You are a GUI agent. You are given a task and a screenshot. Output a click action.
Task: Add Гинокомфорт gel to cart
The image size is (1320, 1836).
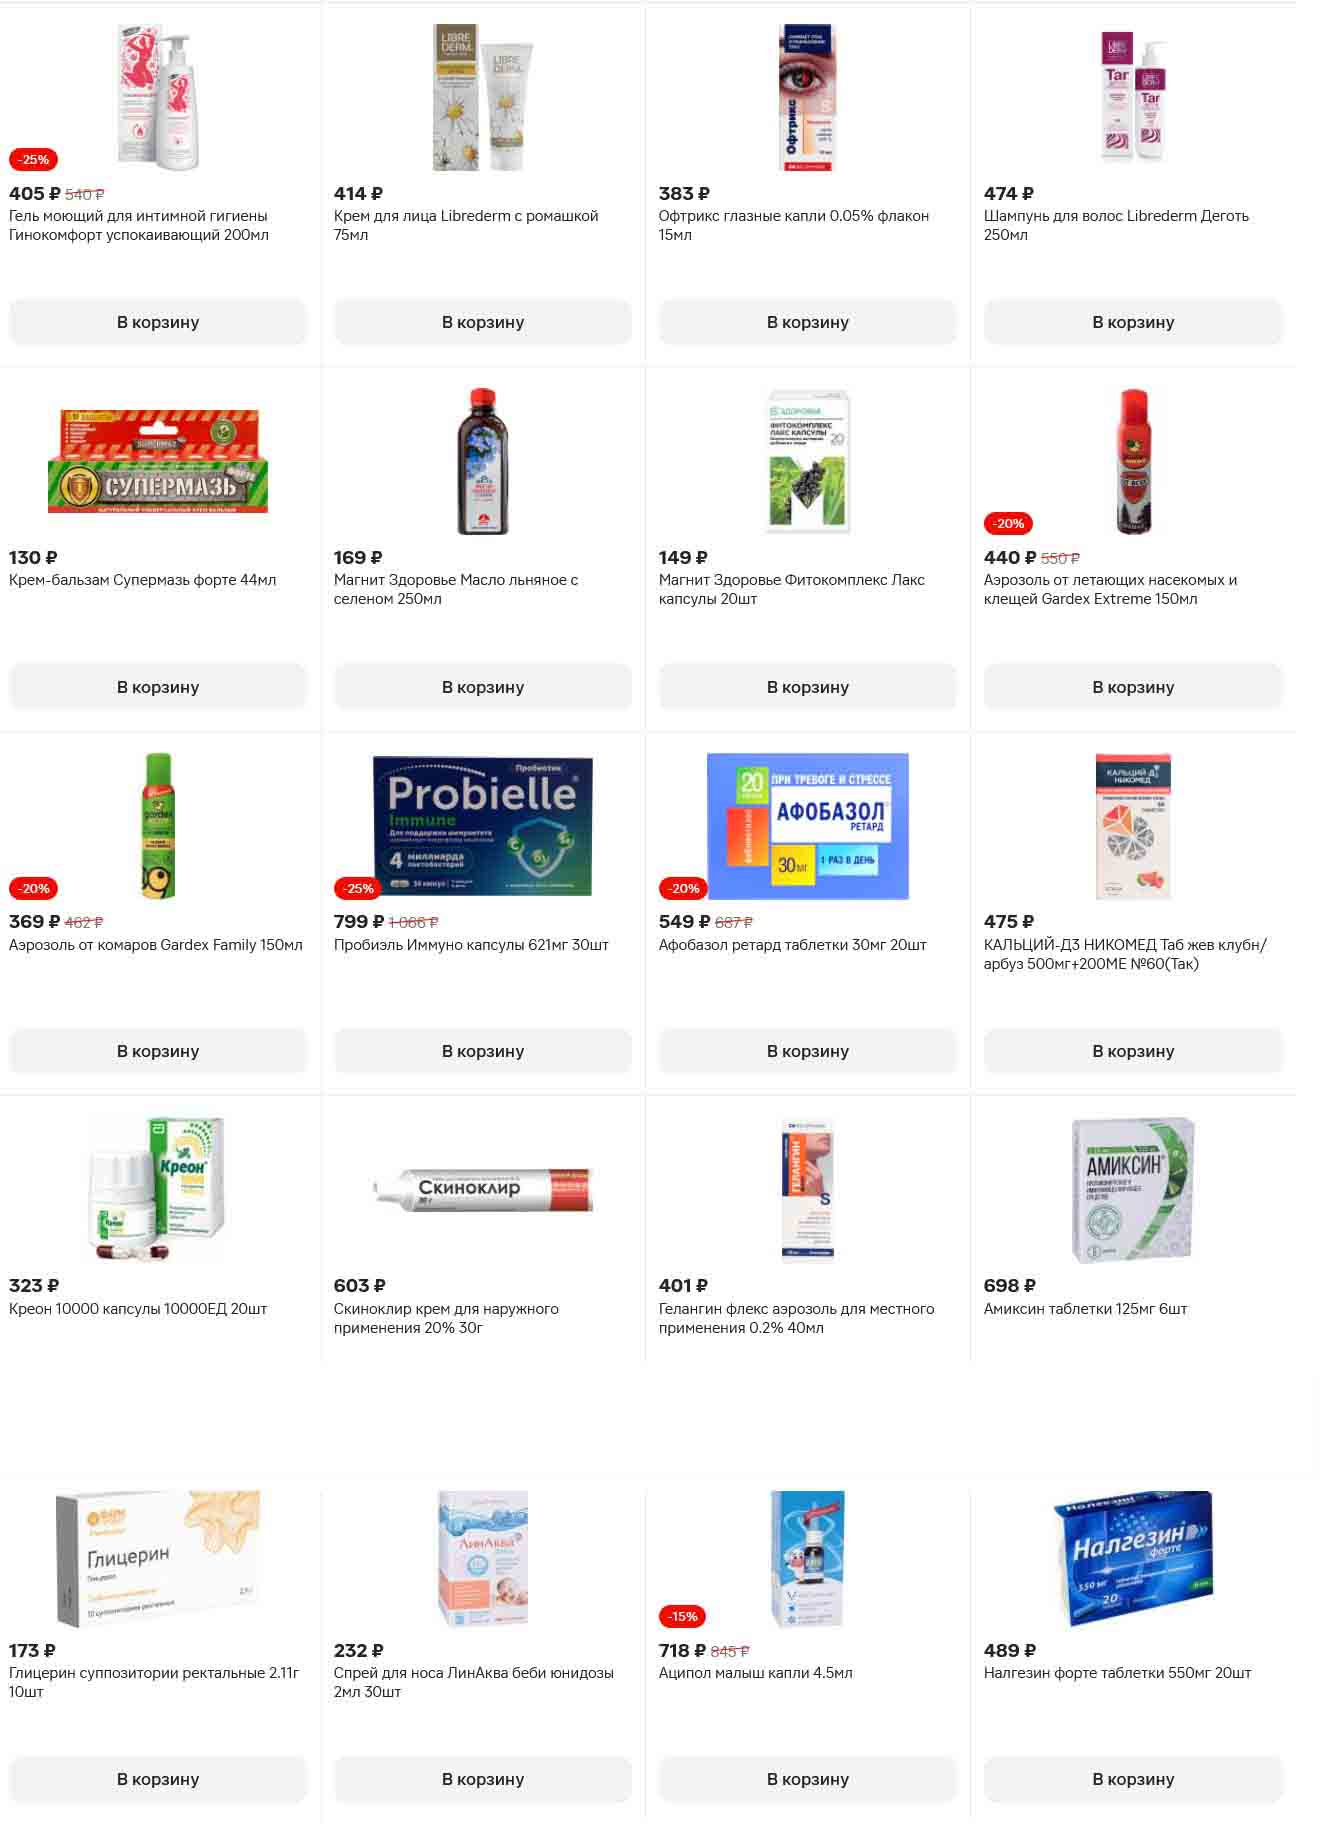click(x=158, y=322)
